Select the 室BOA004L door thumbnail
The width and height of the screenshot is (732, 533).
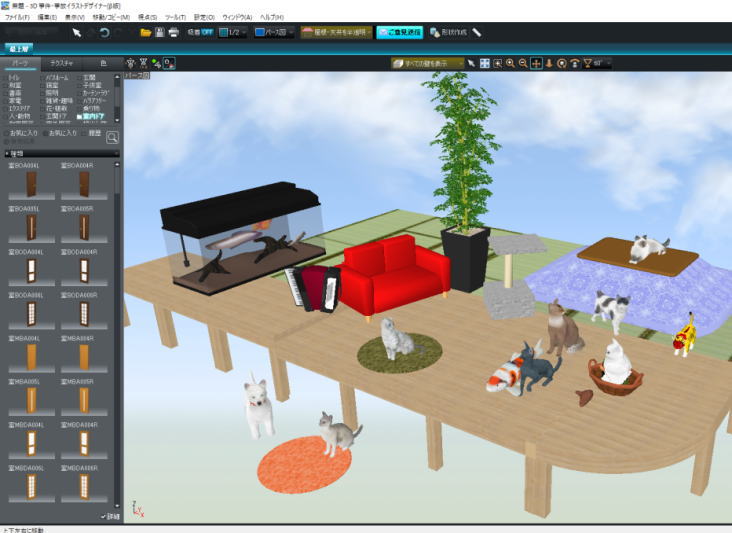[x=32, y=183]
